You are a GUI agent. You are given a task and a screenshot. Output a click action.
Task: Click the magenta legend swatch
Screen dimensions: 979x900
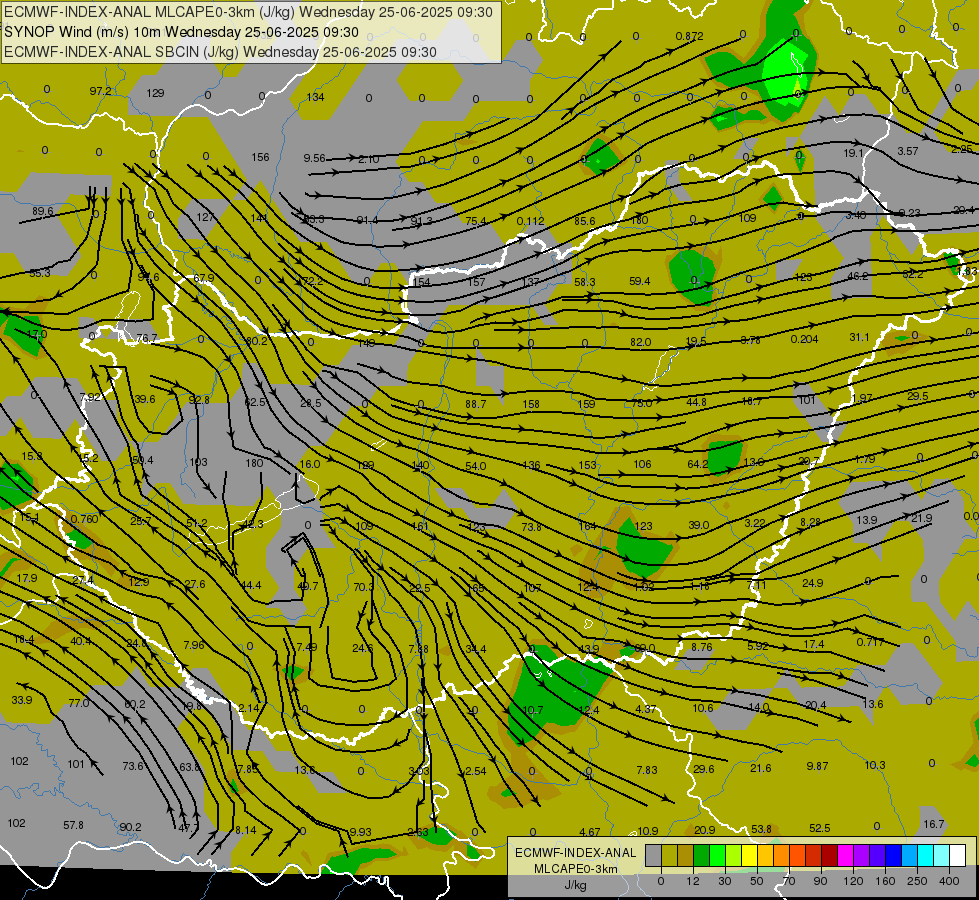pos(845,855)
